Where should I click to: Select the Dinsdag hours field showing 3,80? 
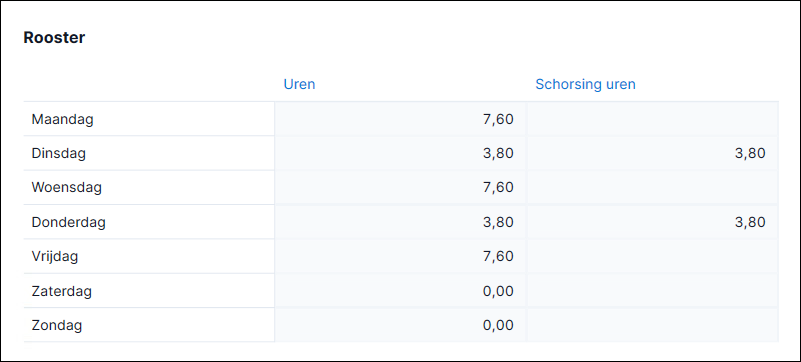tap(400, 153)
